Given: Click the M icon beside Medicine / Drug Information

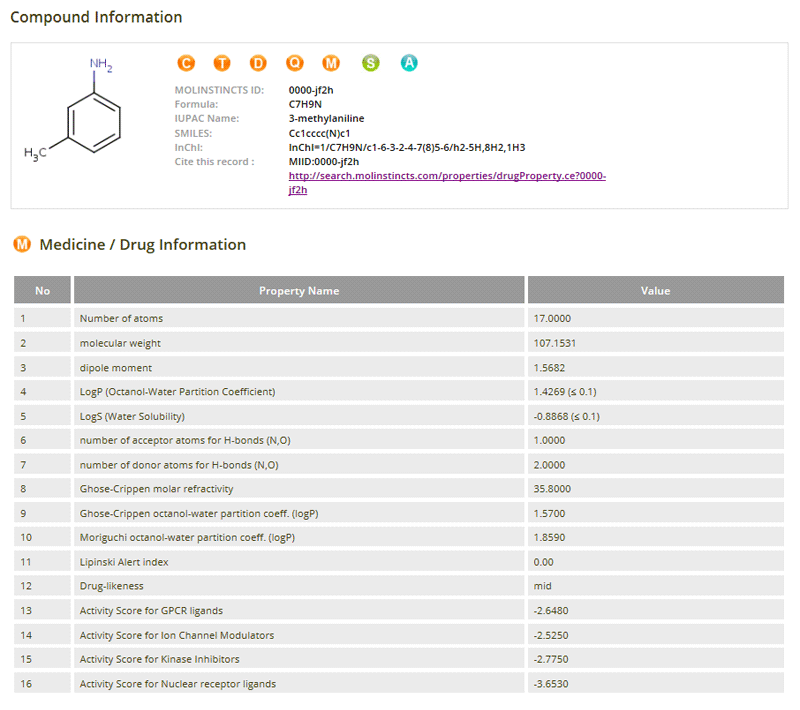Looking at the screenshot, I should [x=22, y=244].
